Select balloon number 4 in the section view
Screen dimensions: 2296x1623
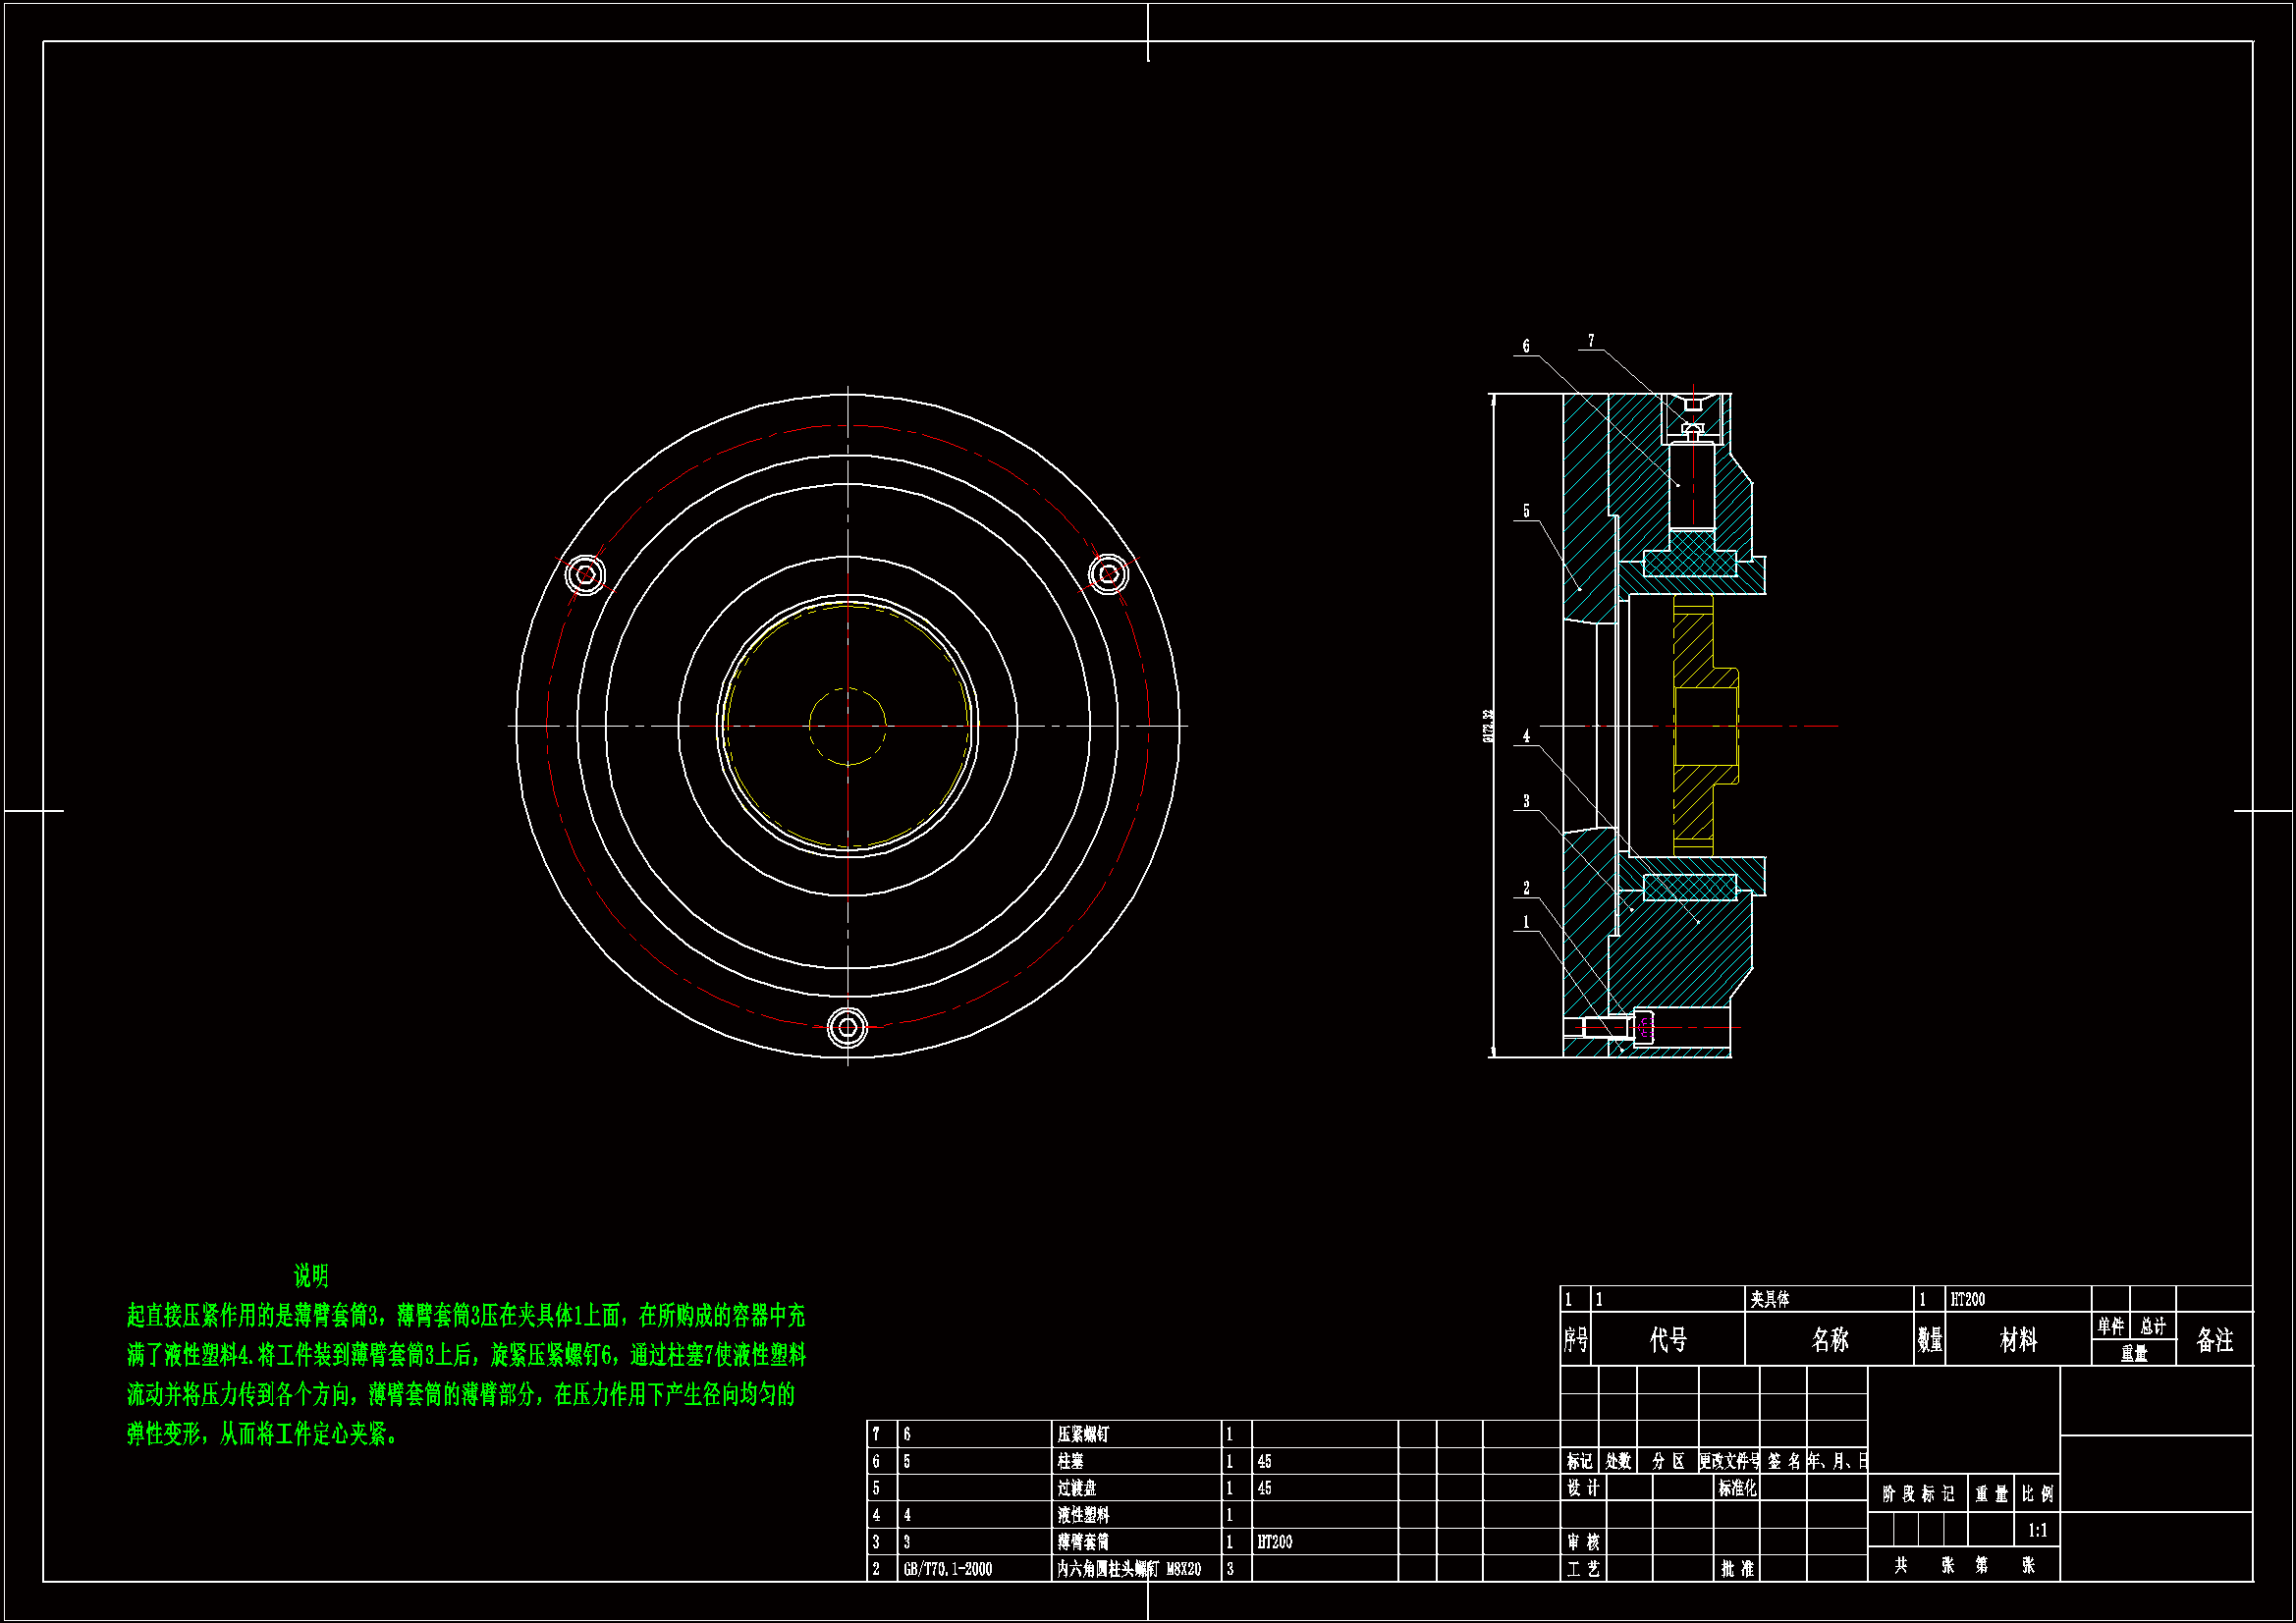tap(1526, 736)
